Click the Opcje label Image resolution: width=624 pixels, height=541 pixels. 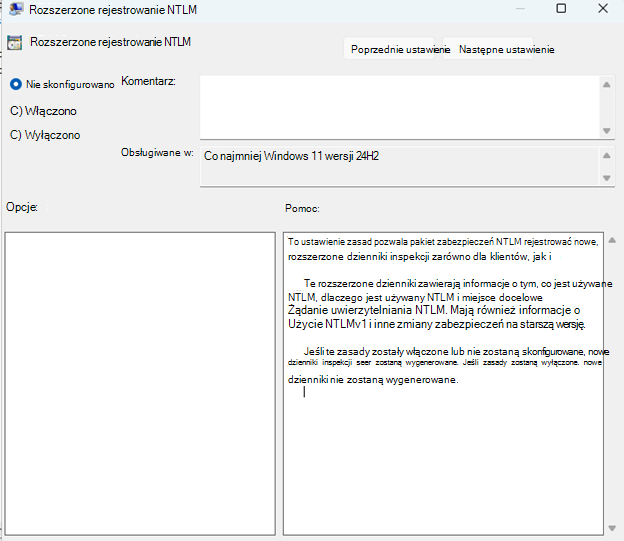click(x=22, y=207)
